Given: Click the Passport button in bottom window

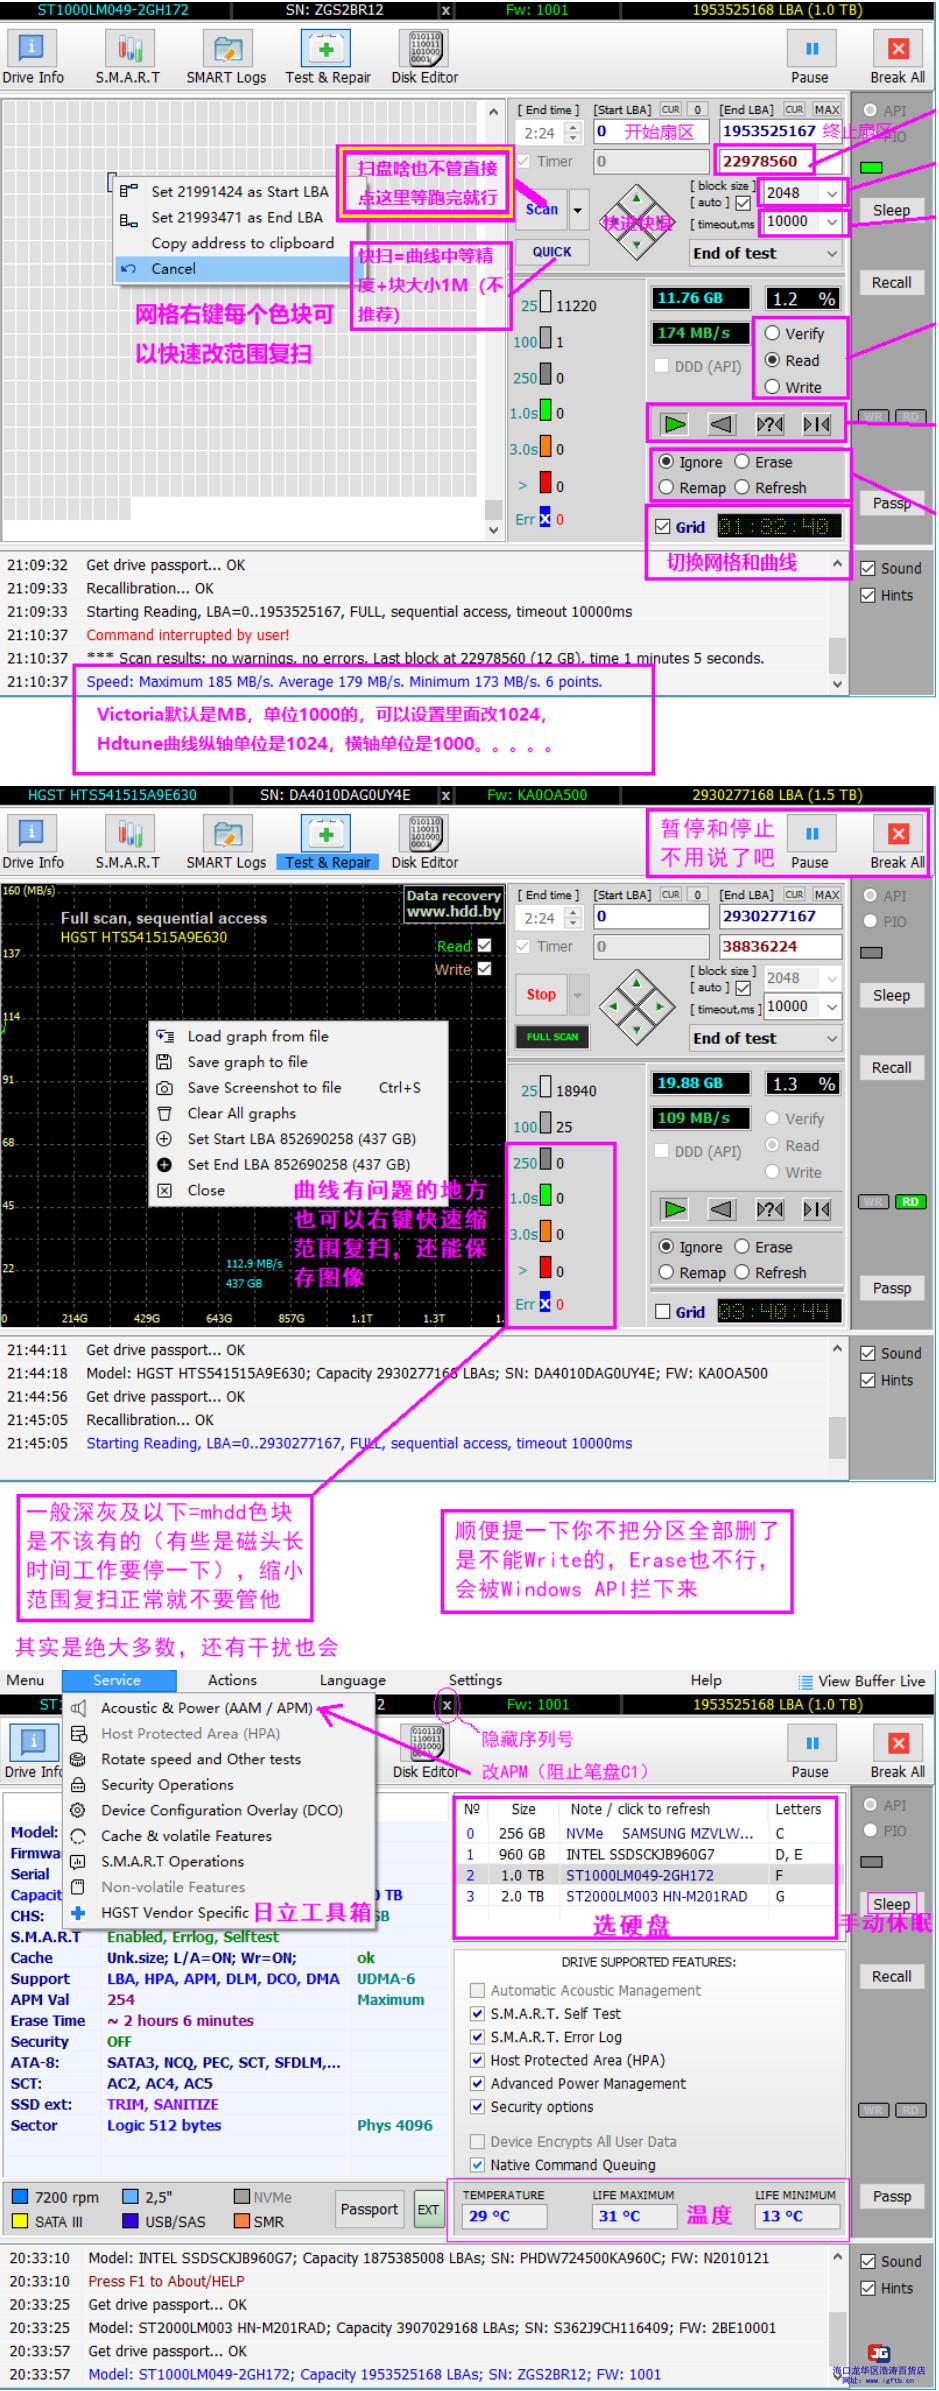Looking at the screenshot, I should pos(369,2209).
